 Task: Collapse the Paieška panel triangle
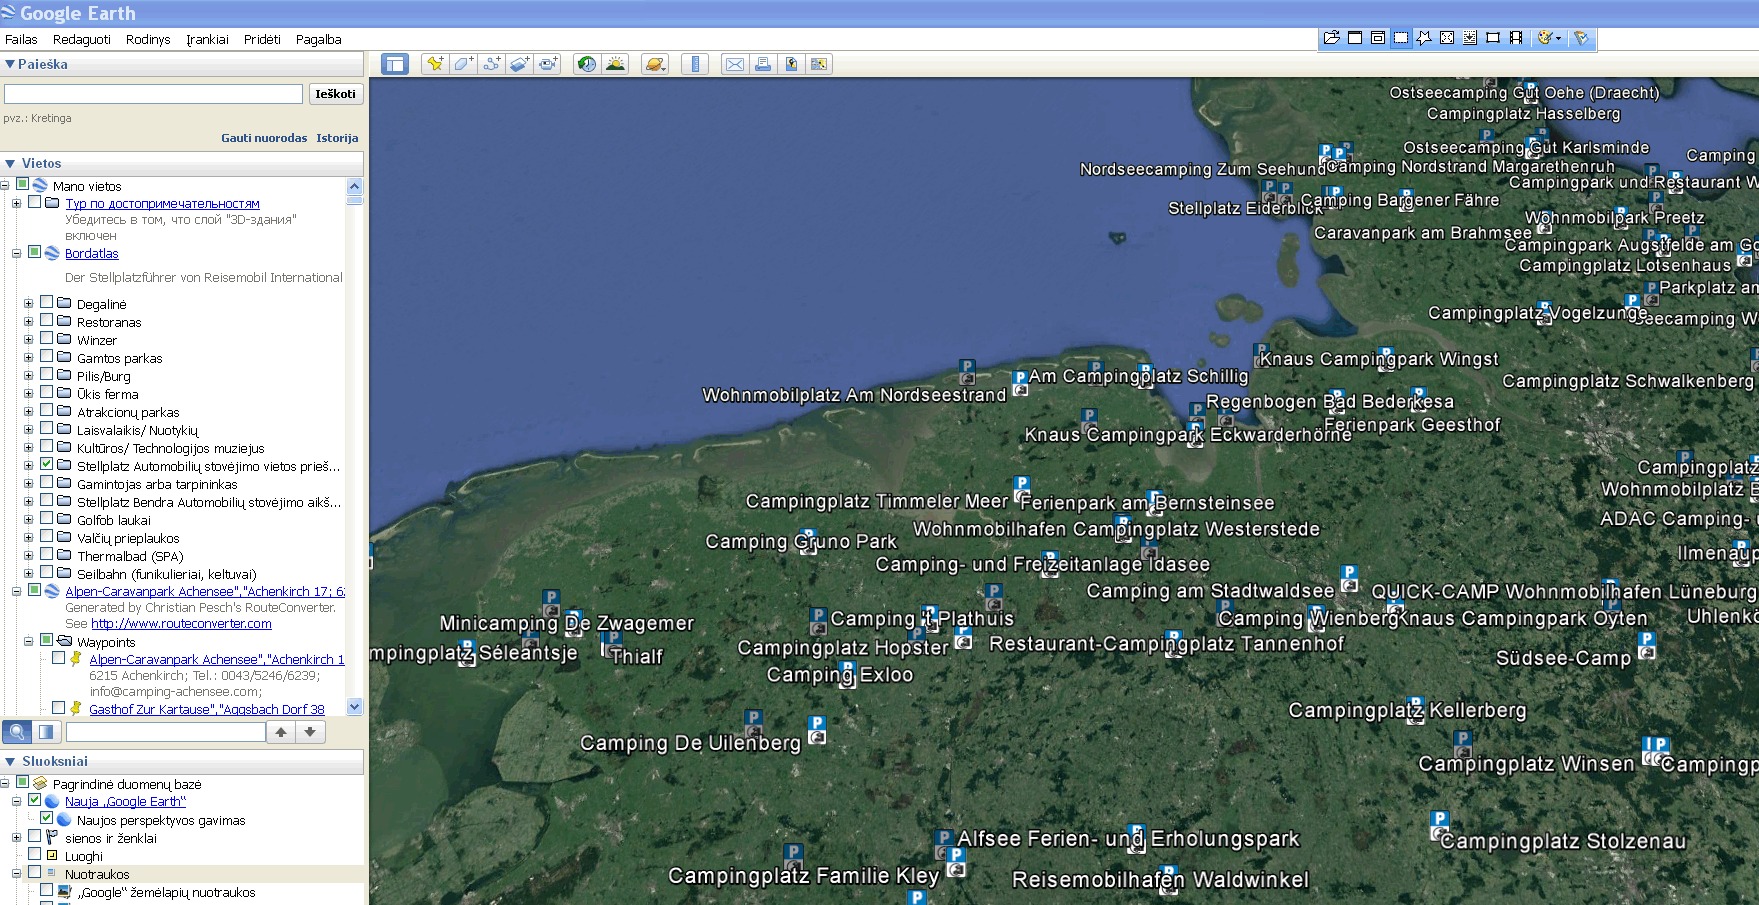coord(10,64)
